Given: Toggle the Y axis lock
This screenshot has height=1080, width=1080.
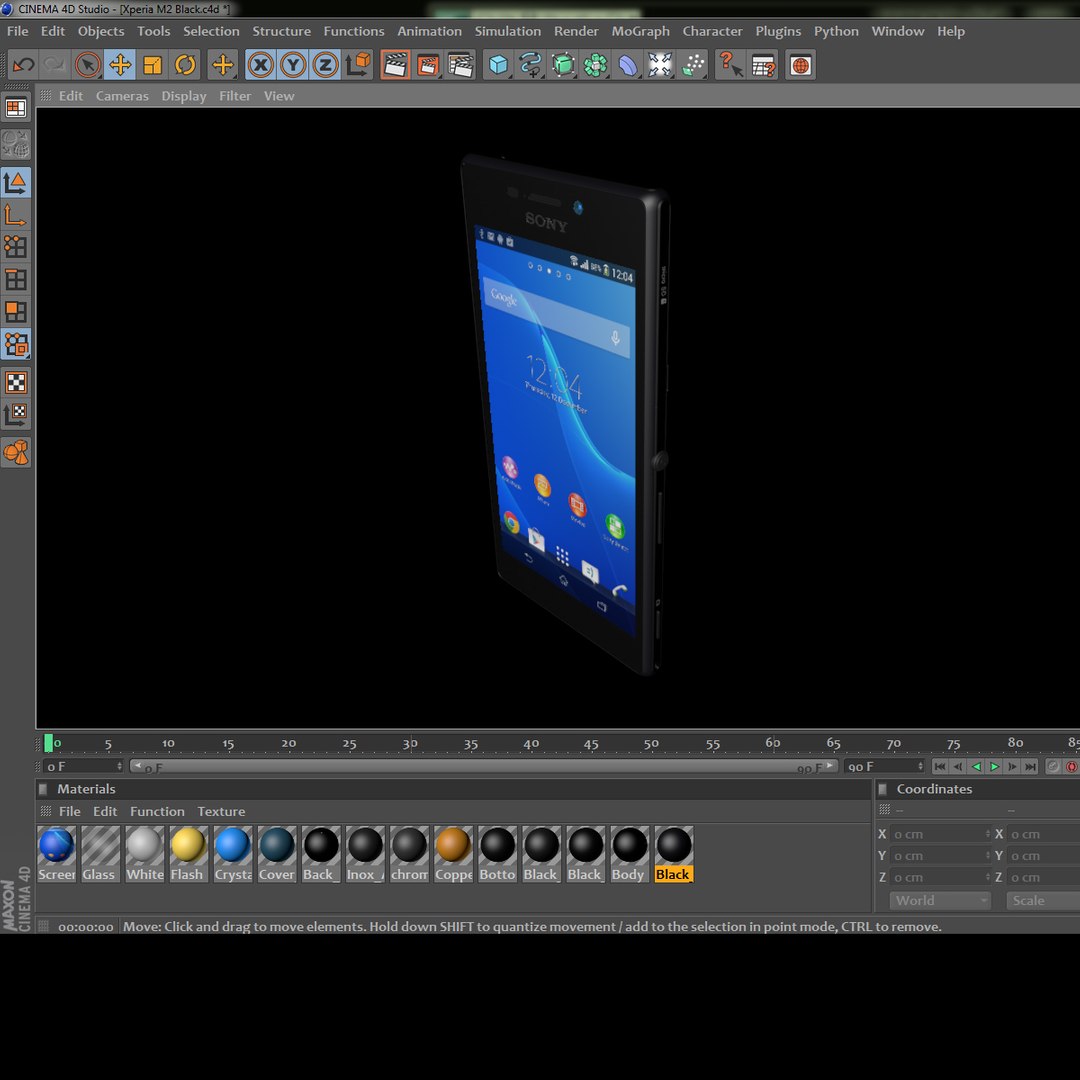Looking at the screenshot, I should tap(293, 65).
